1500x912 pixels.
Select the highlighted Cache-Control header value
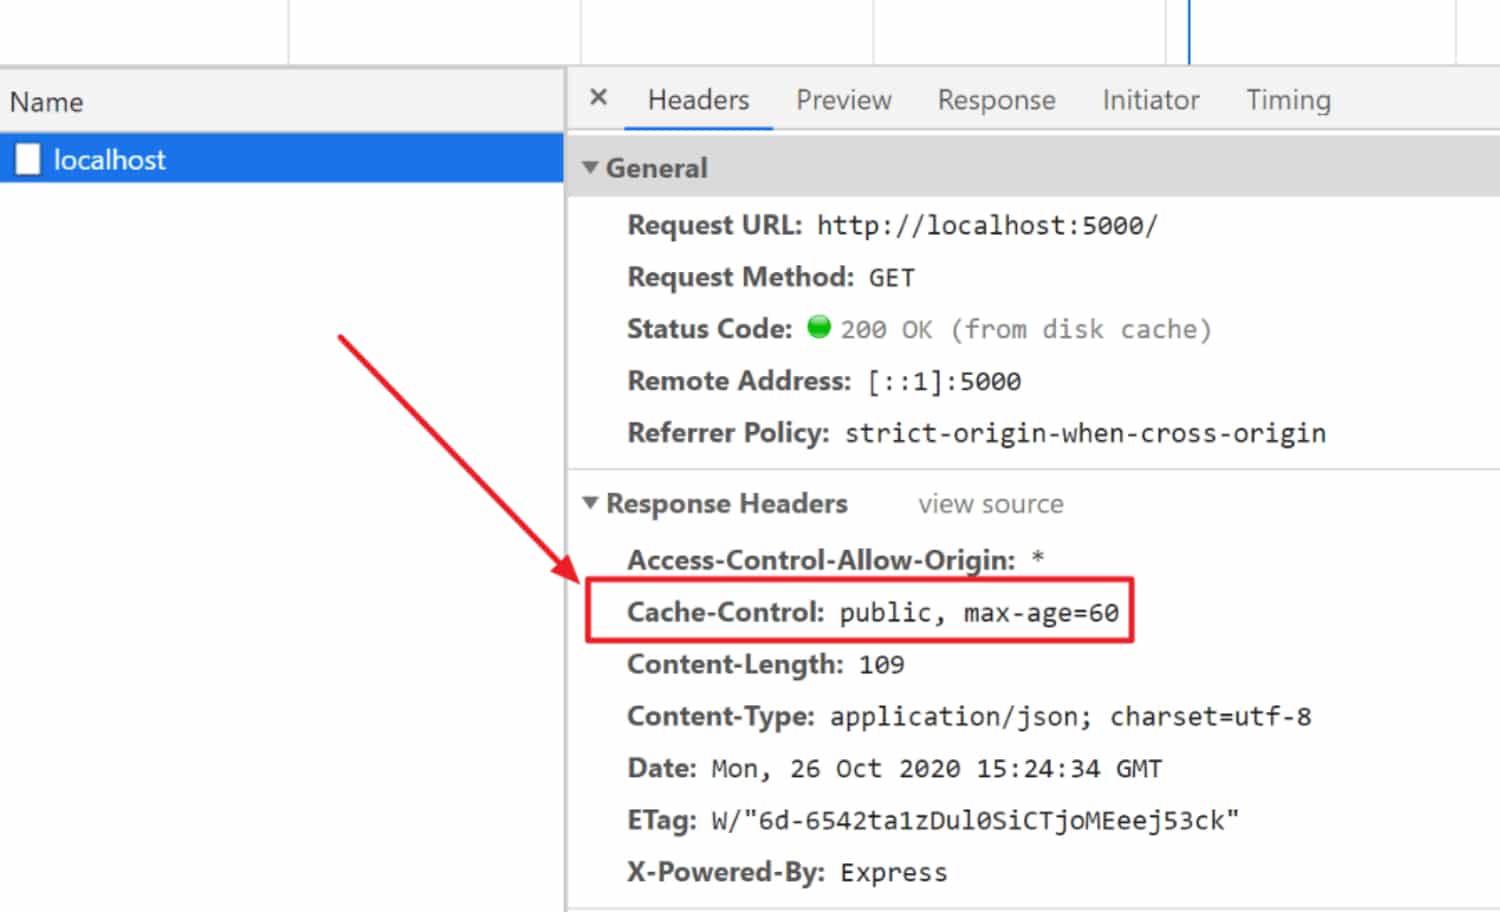977,612
